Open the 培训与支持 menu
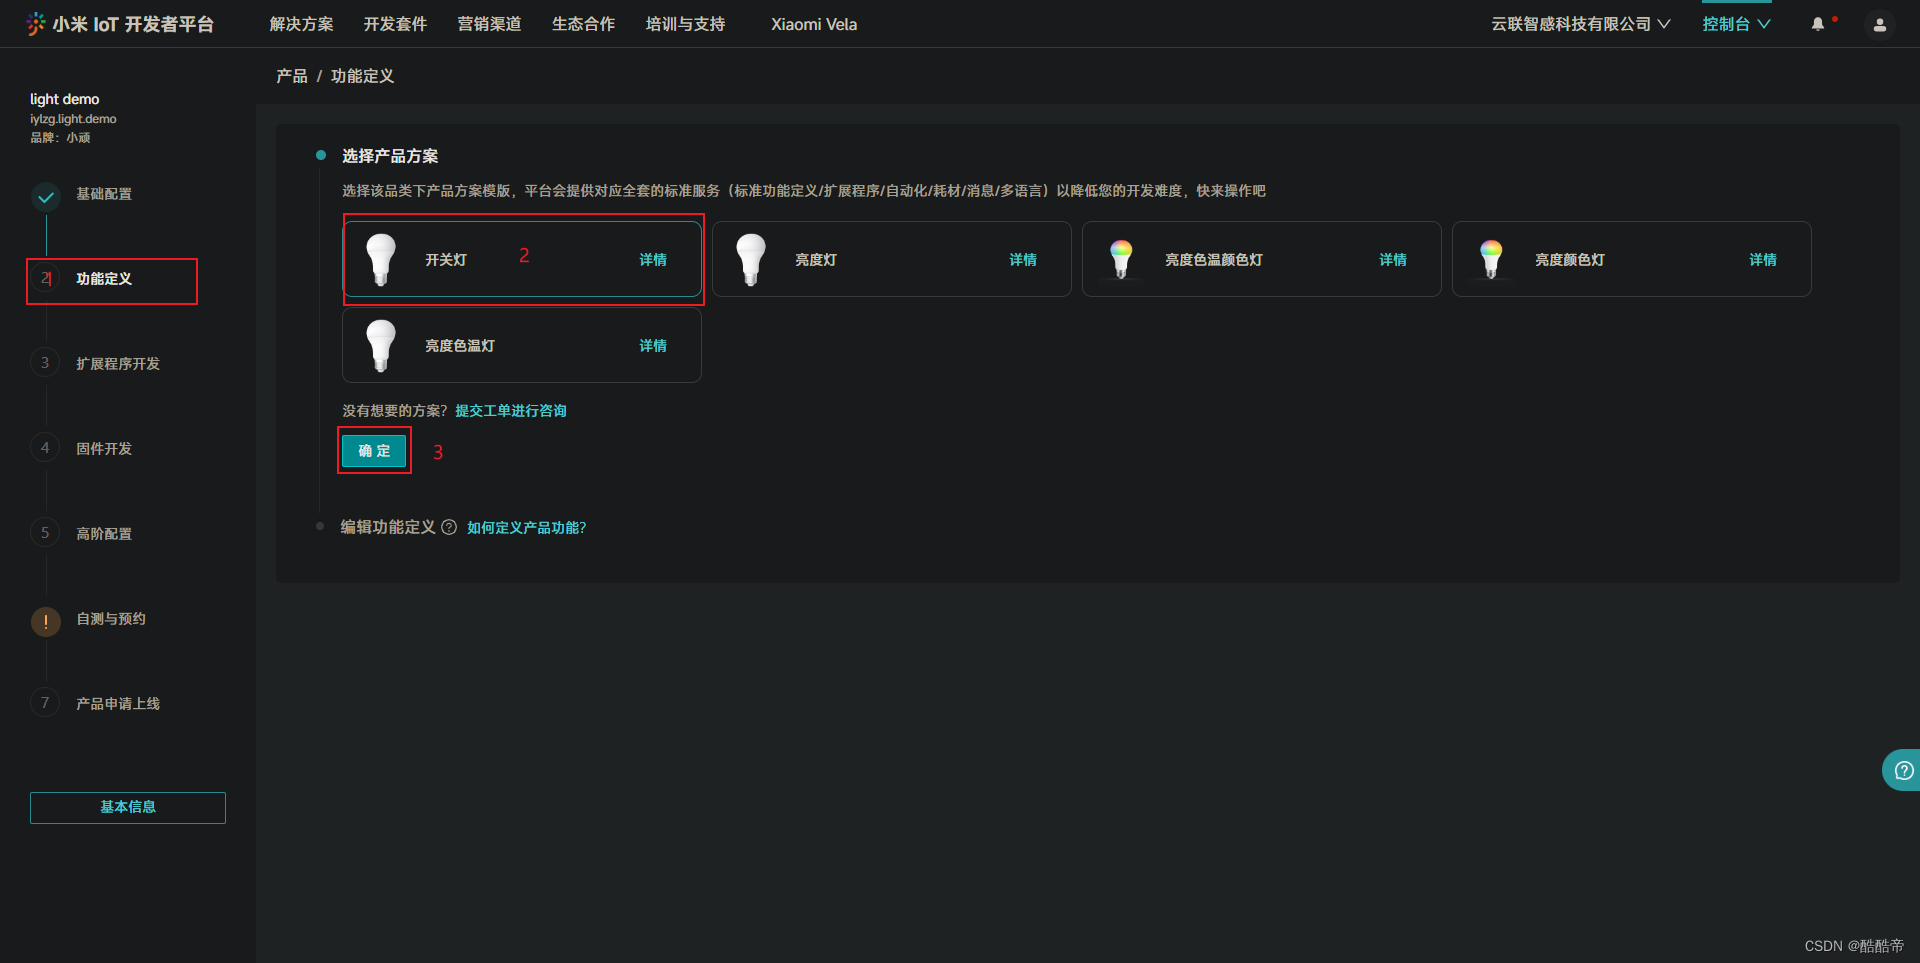The image size is (1920, 963). (685, 24)
